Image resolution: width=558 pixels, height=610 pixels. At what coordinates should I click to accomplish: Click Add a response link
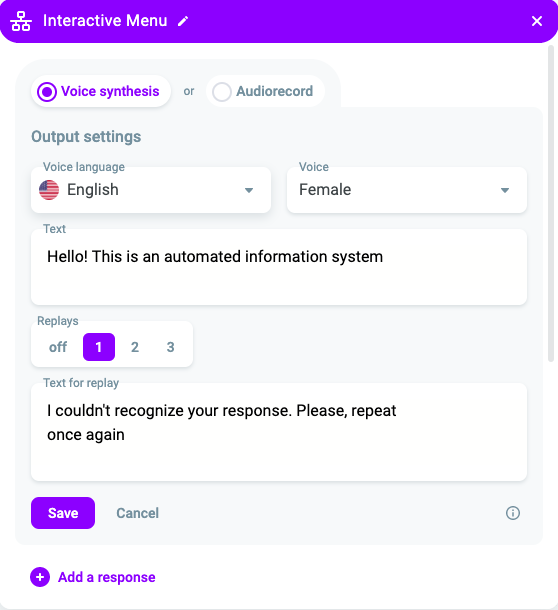tap(107, 577)
